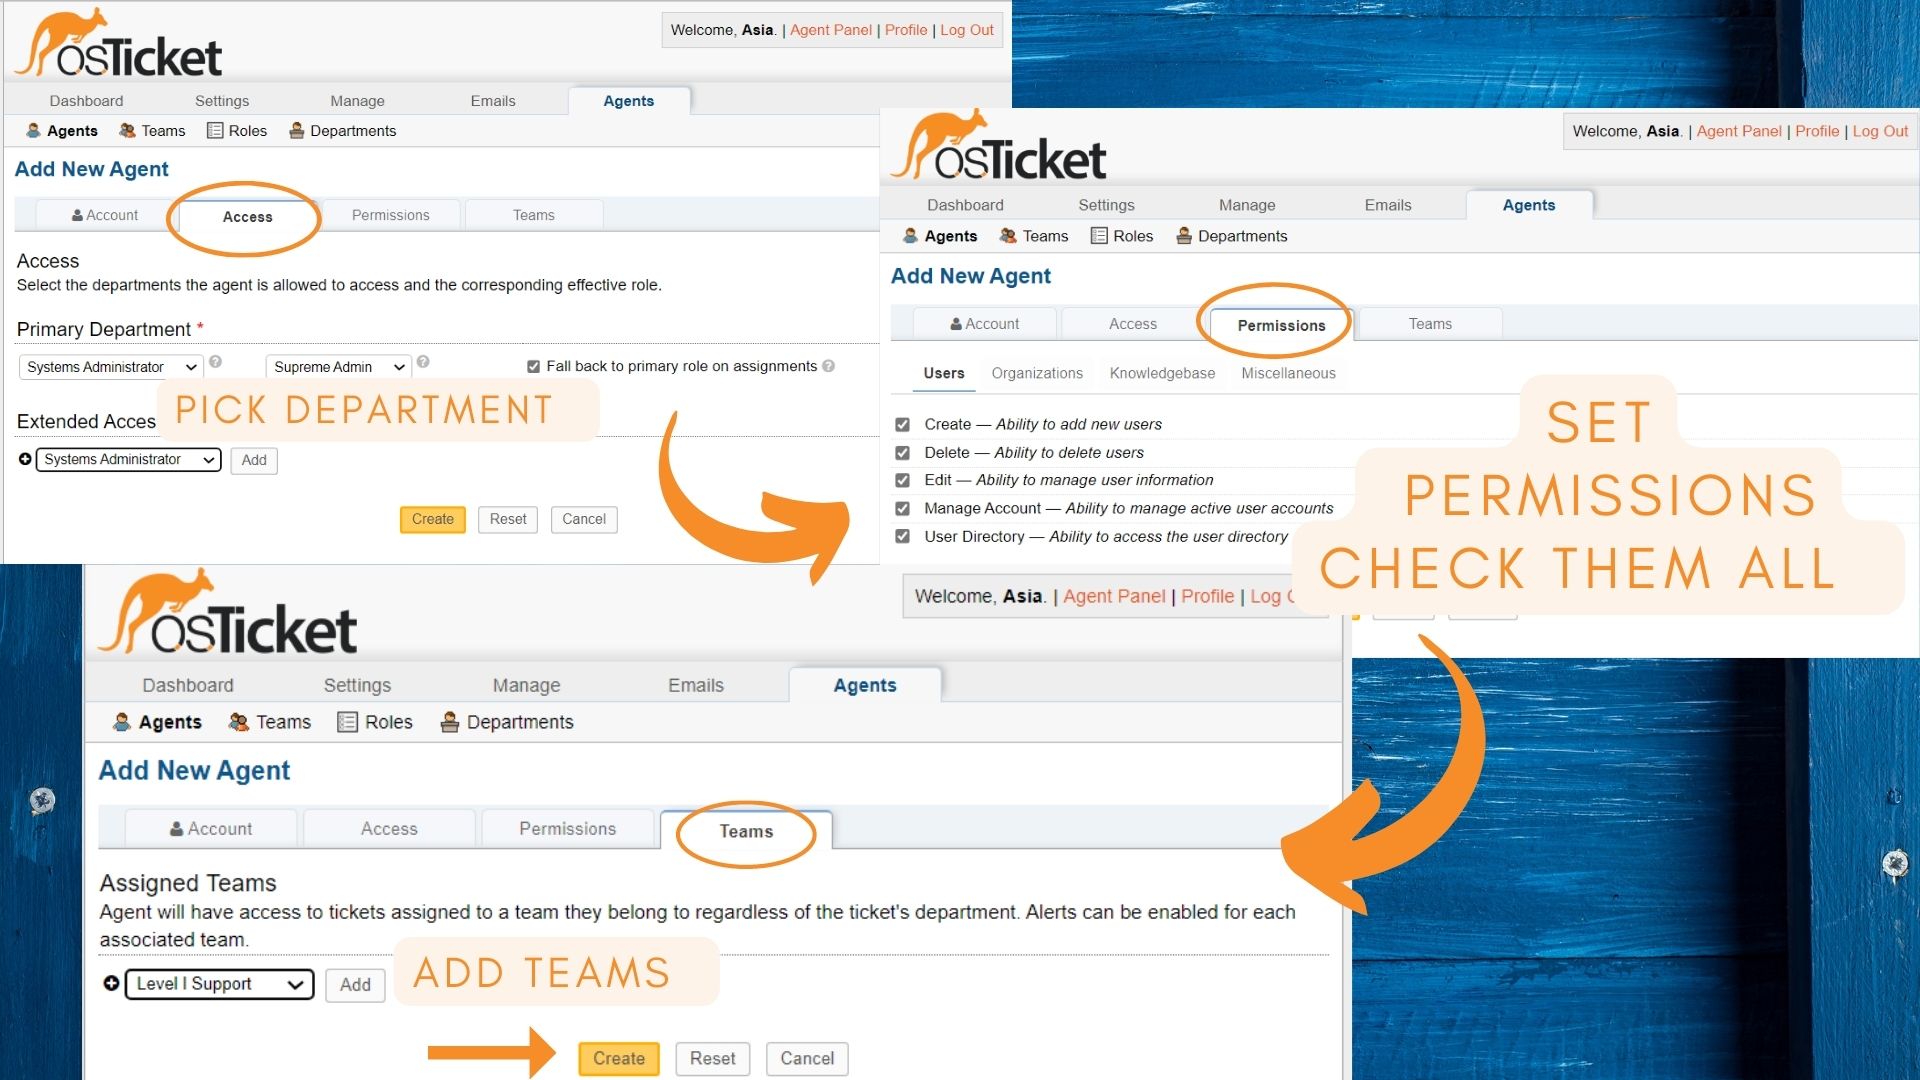This screenshot has width=1920, height=1080.
Task: Open the circled Access tab
Action: coord(247,217)
